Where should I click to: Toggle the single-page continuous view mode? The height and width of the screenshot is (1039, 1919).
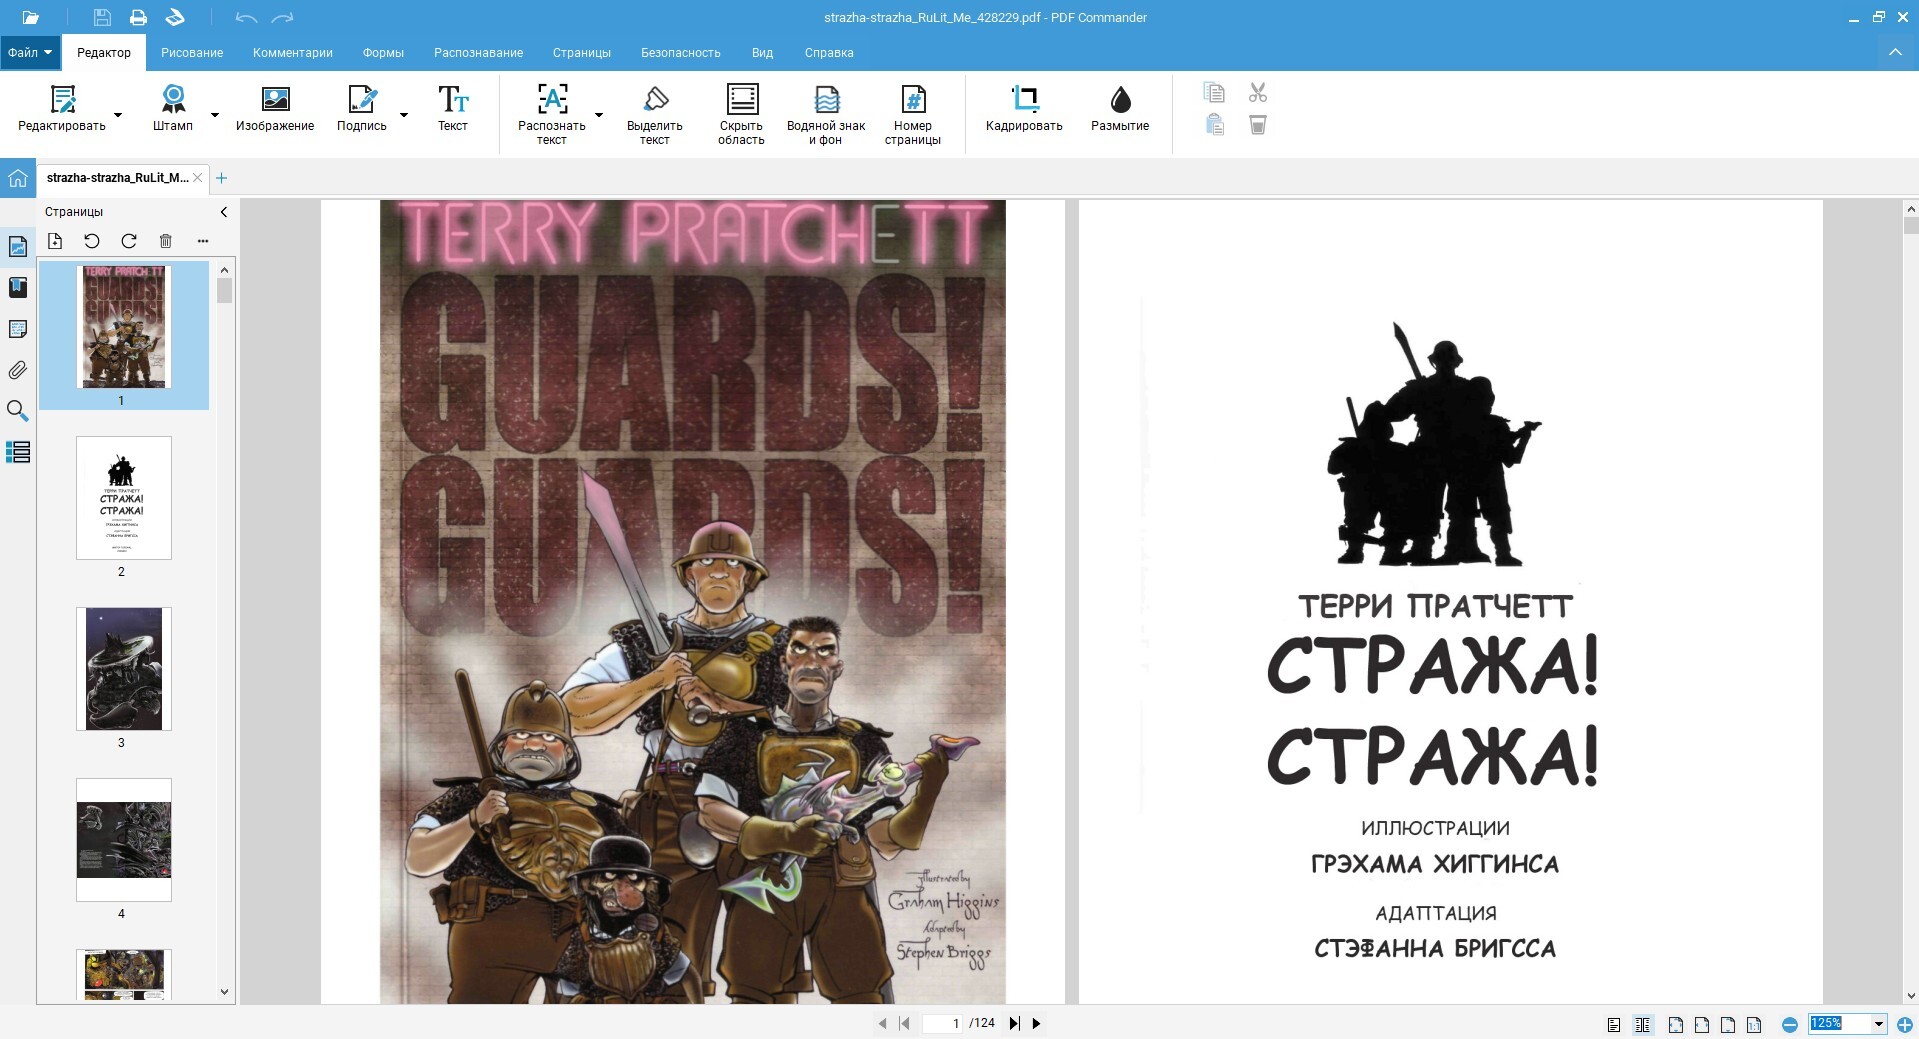[x=1613, y=1024]
